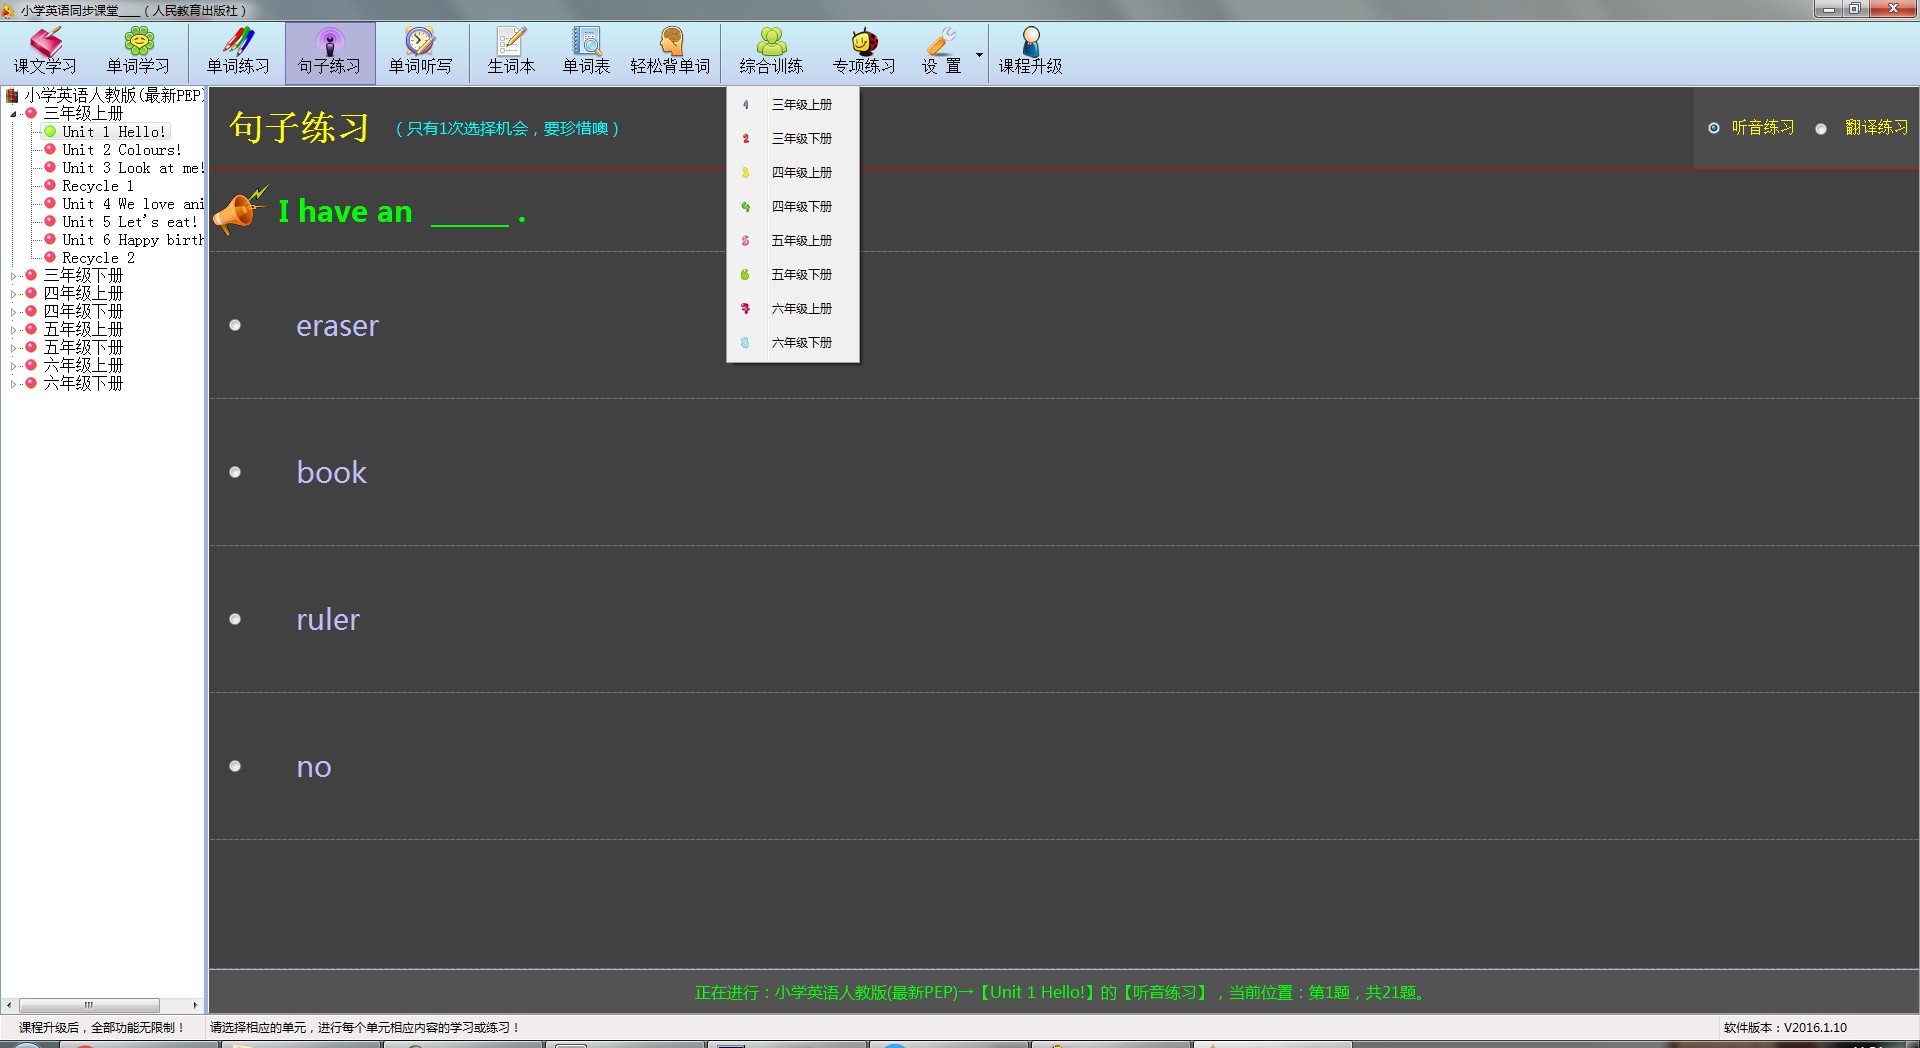Image resolution: width=1920 pixels, height=1048 pixels.
Task: Select the 翻译练习 translation radio button
Action: [1821, 129]
